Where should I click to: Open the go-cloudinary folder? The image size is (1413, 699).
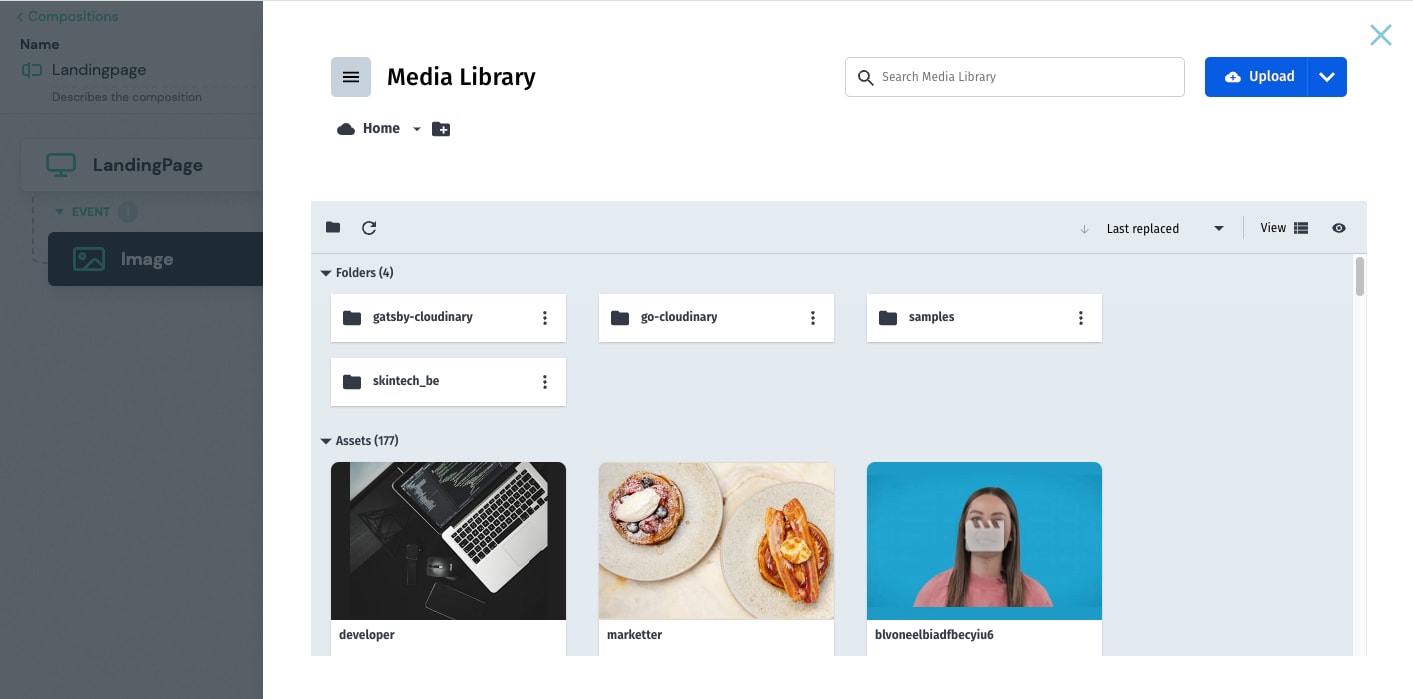[716, 318]
